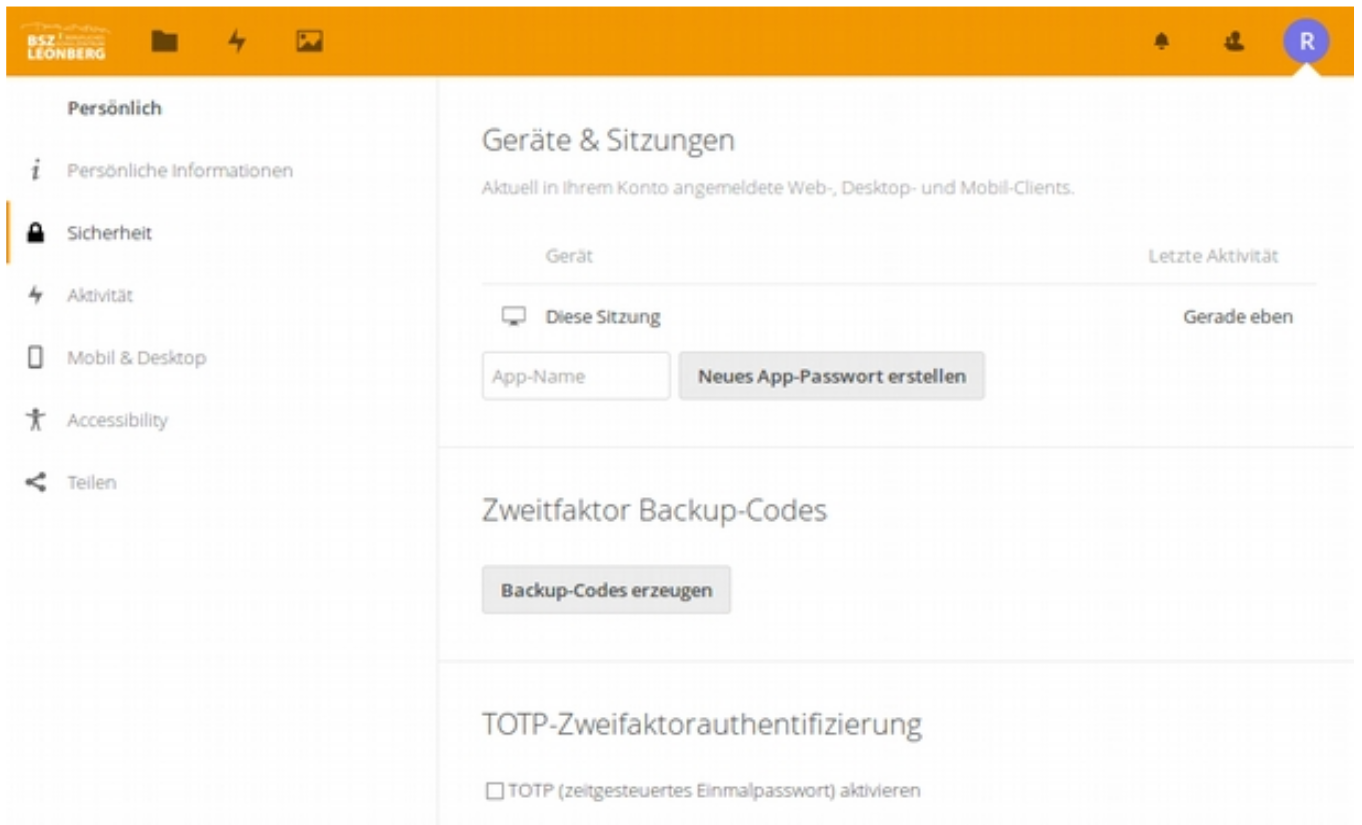Go to the Aktivität settings section
Screen dimensions: 1362x825
coord(100,295)
